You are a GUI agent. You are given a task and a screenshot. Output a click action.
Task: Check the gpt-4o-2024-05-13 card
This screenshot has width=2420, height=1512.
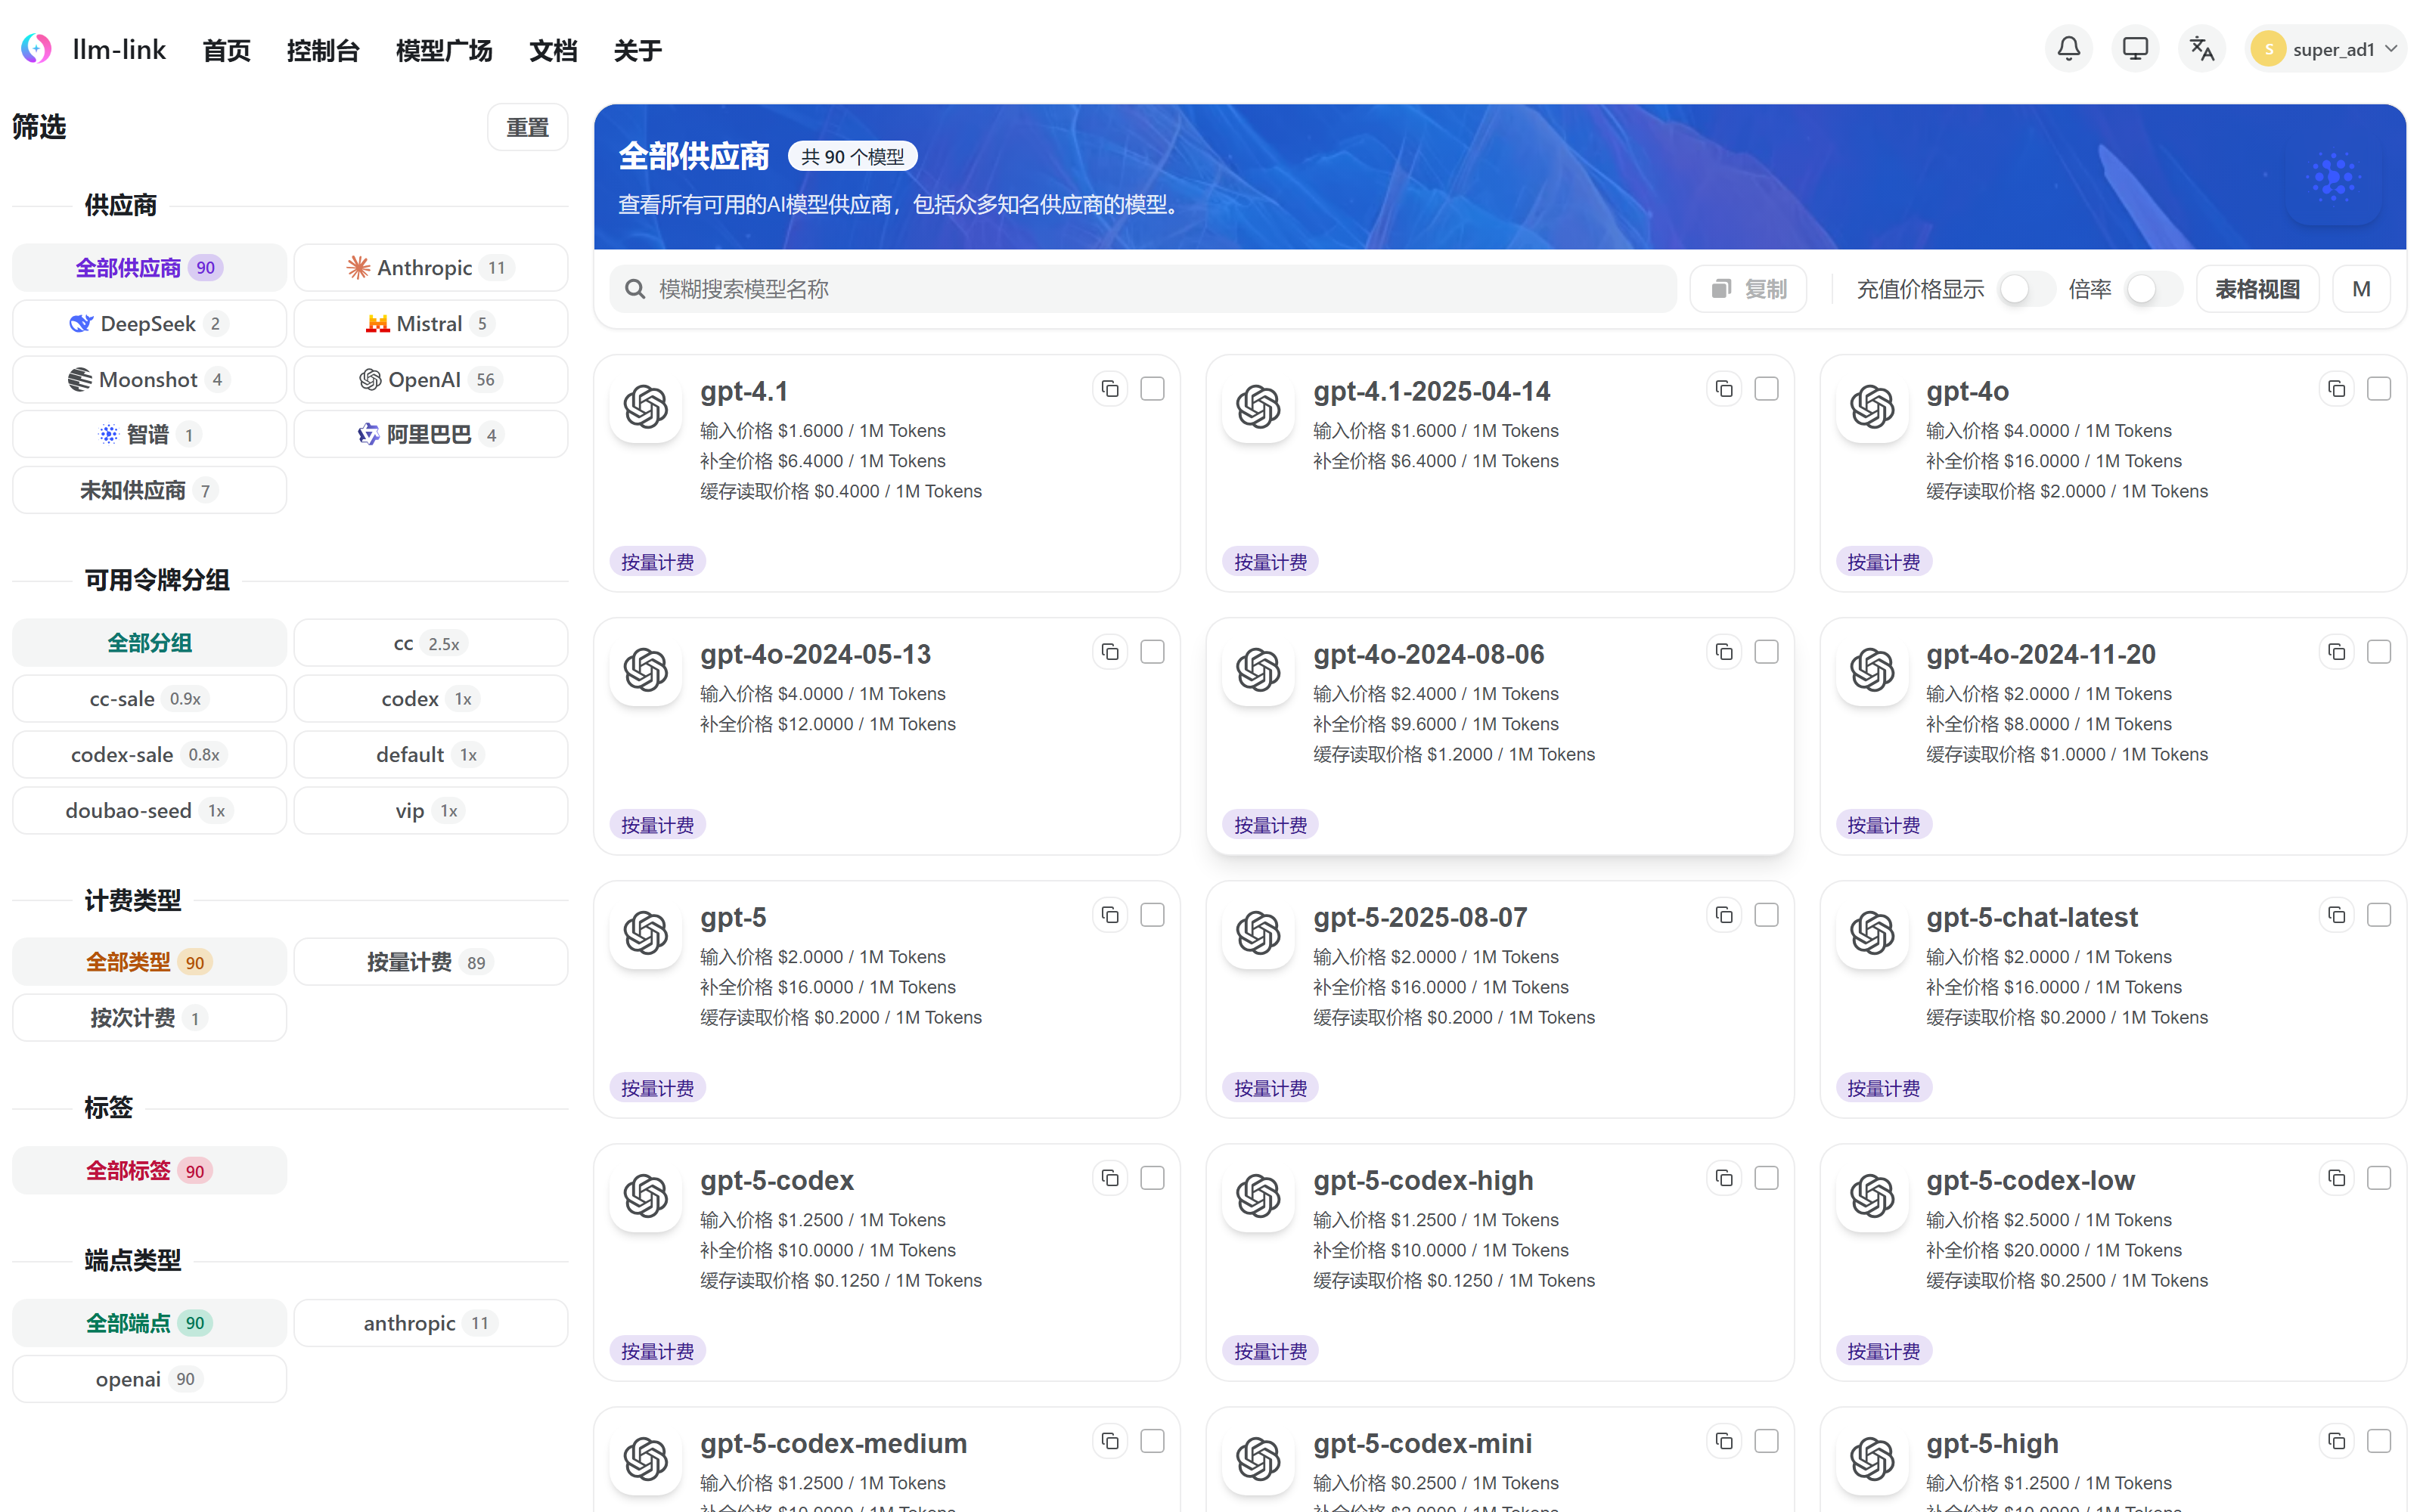(x=1152, y=652)
